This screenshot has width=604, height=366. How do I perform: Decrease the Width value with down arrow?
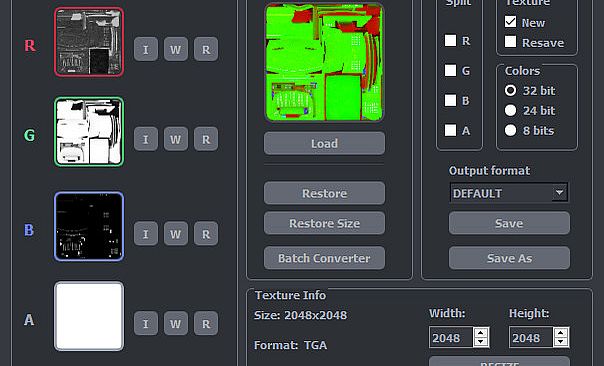coord(481,342)
